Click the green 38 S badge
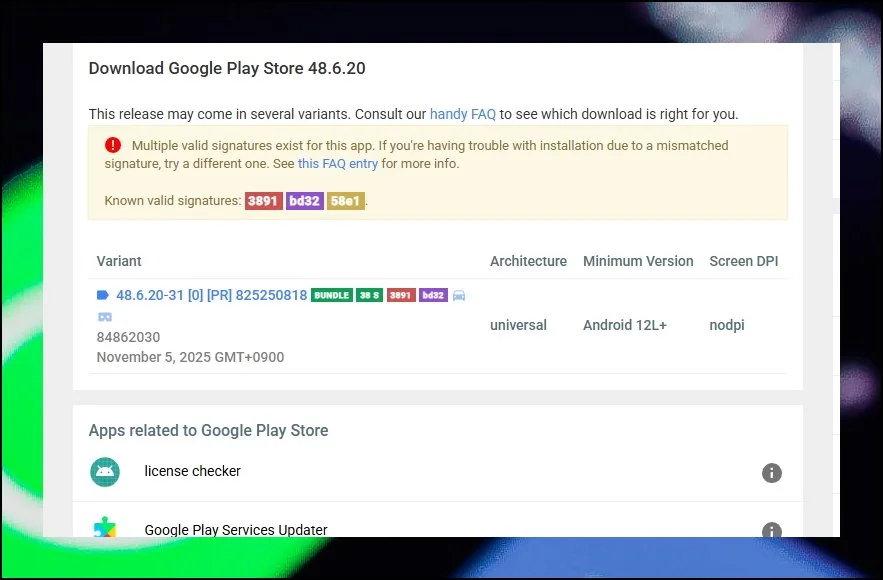The width and height of the screenshot is (883, 580). pos(369,295)
